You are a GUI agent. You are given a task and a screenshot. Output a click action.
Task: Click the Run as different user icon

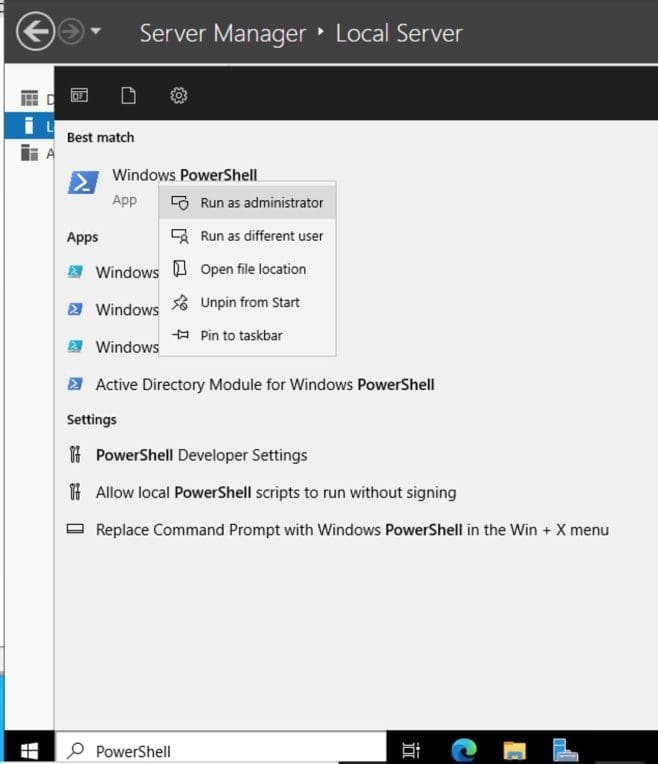tap(180, 236)
